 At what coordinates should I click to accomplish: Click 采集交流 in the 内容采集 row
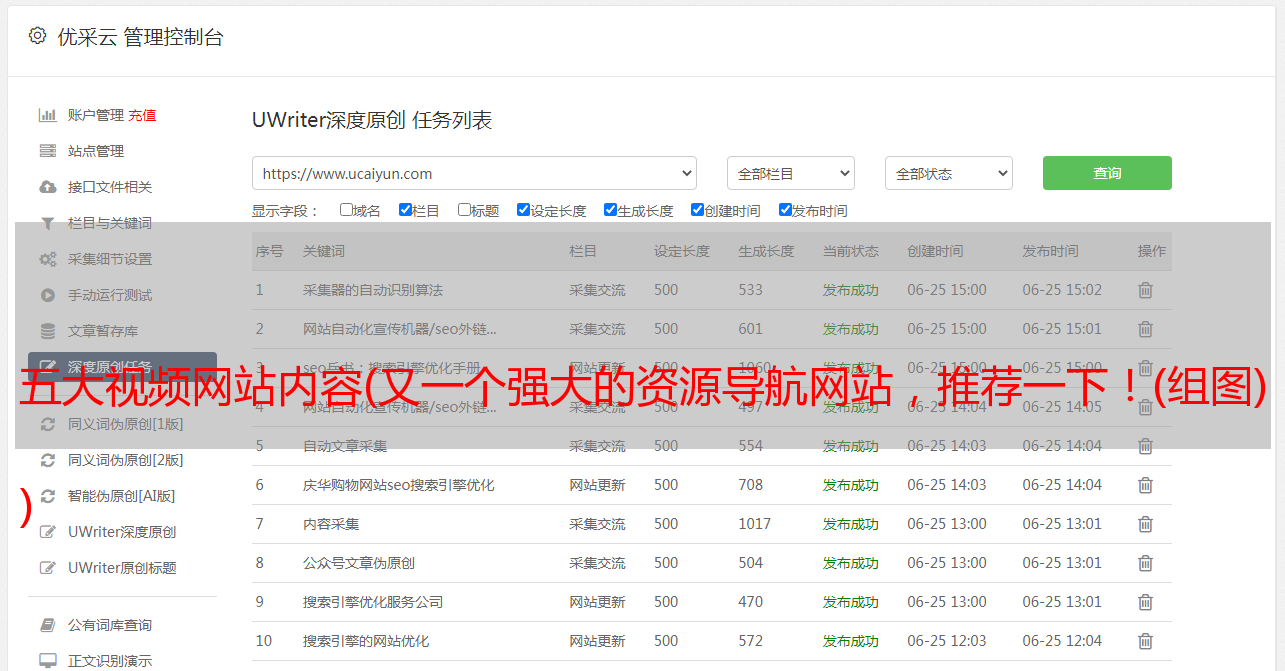(598, 524)
